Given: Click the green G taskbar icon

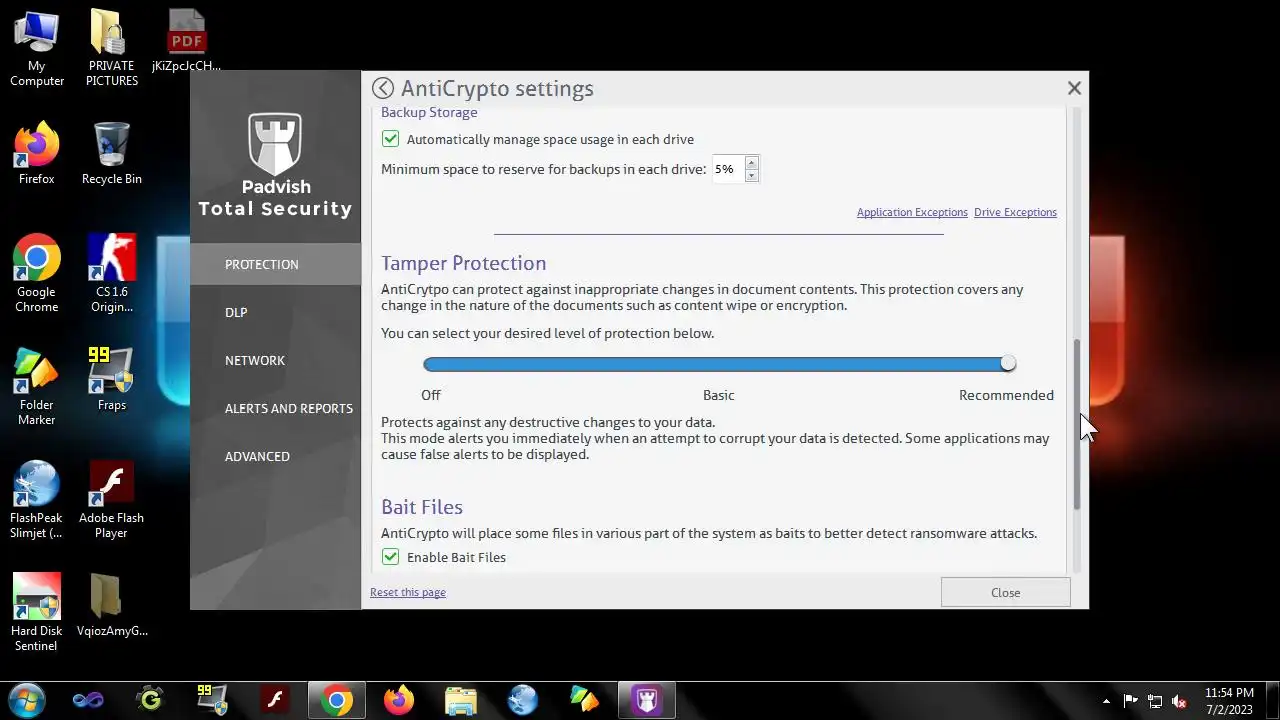Looking at the screenshot, I should [150, 700].
